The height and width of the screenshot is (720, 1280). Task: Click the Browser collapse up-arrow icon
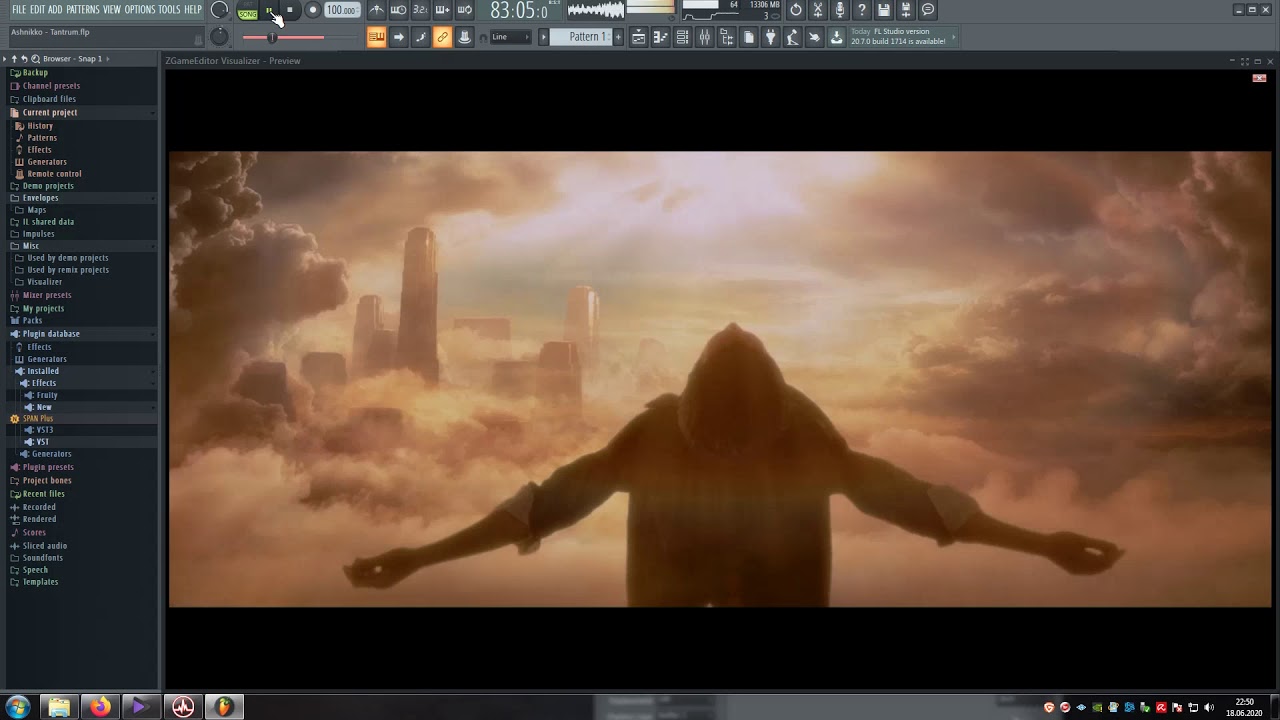pos(14,59)
